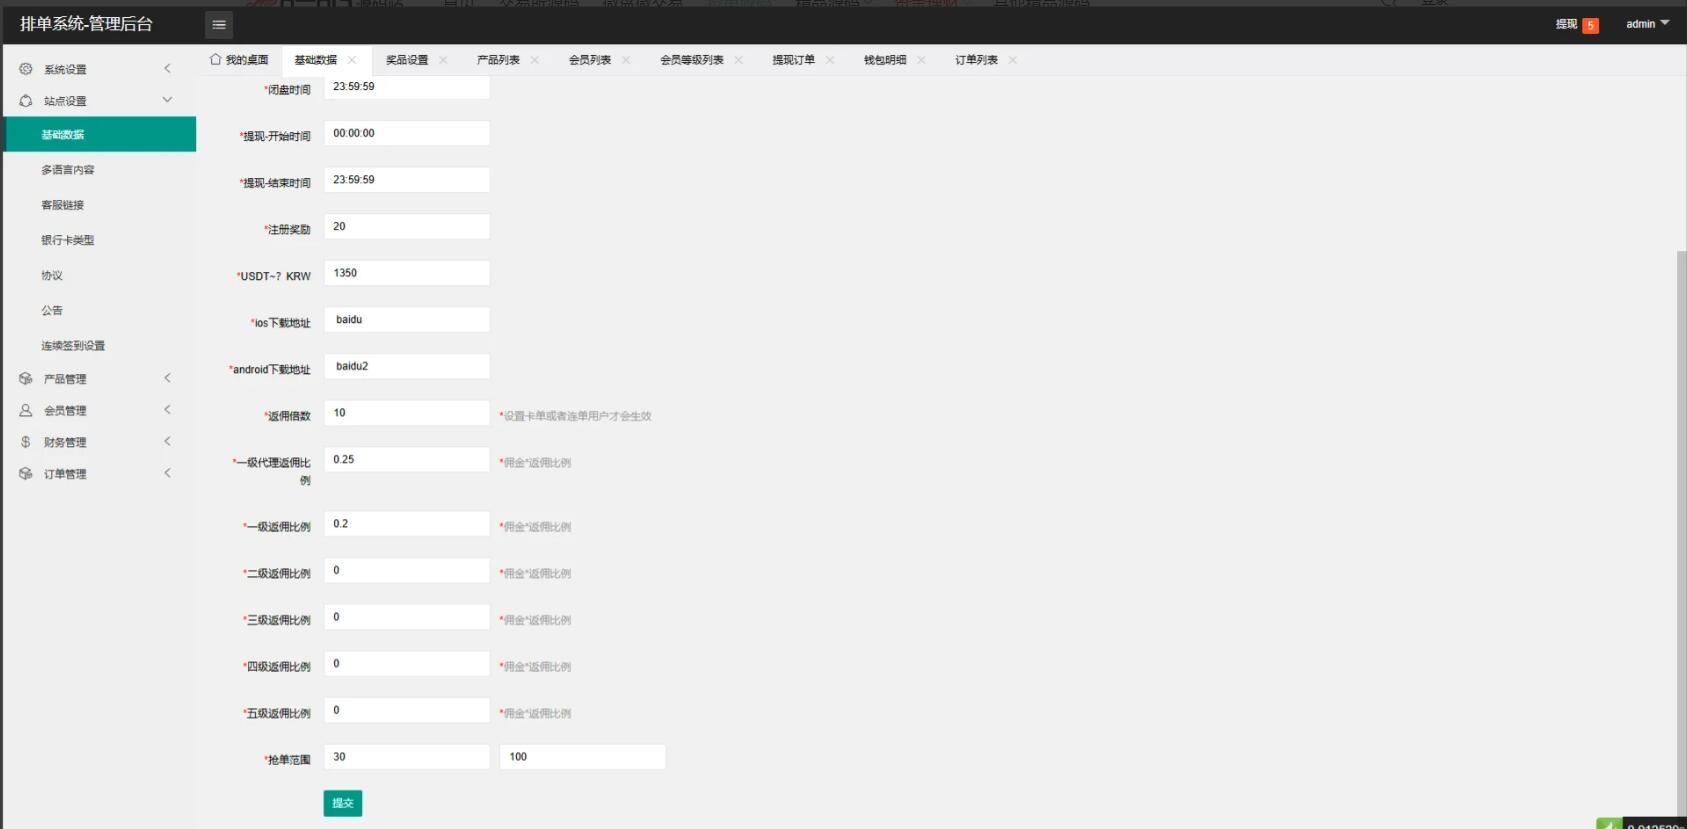Open 多语言内容 in the sidebar
This screenshot has height=829, width=1687.
click(x=68, y=170)
